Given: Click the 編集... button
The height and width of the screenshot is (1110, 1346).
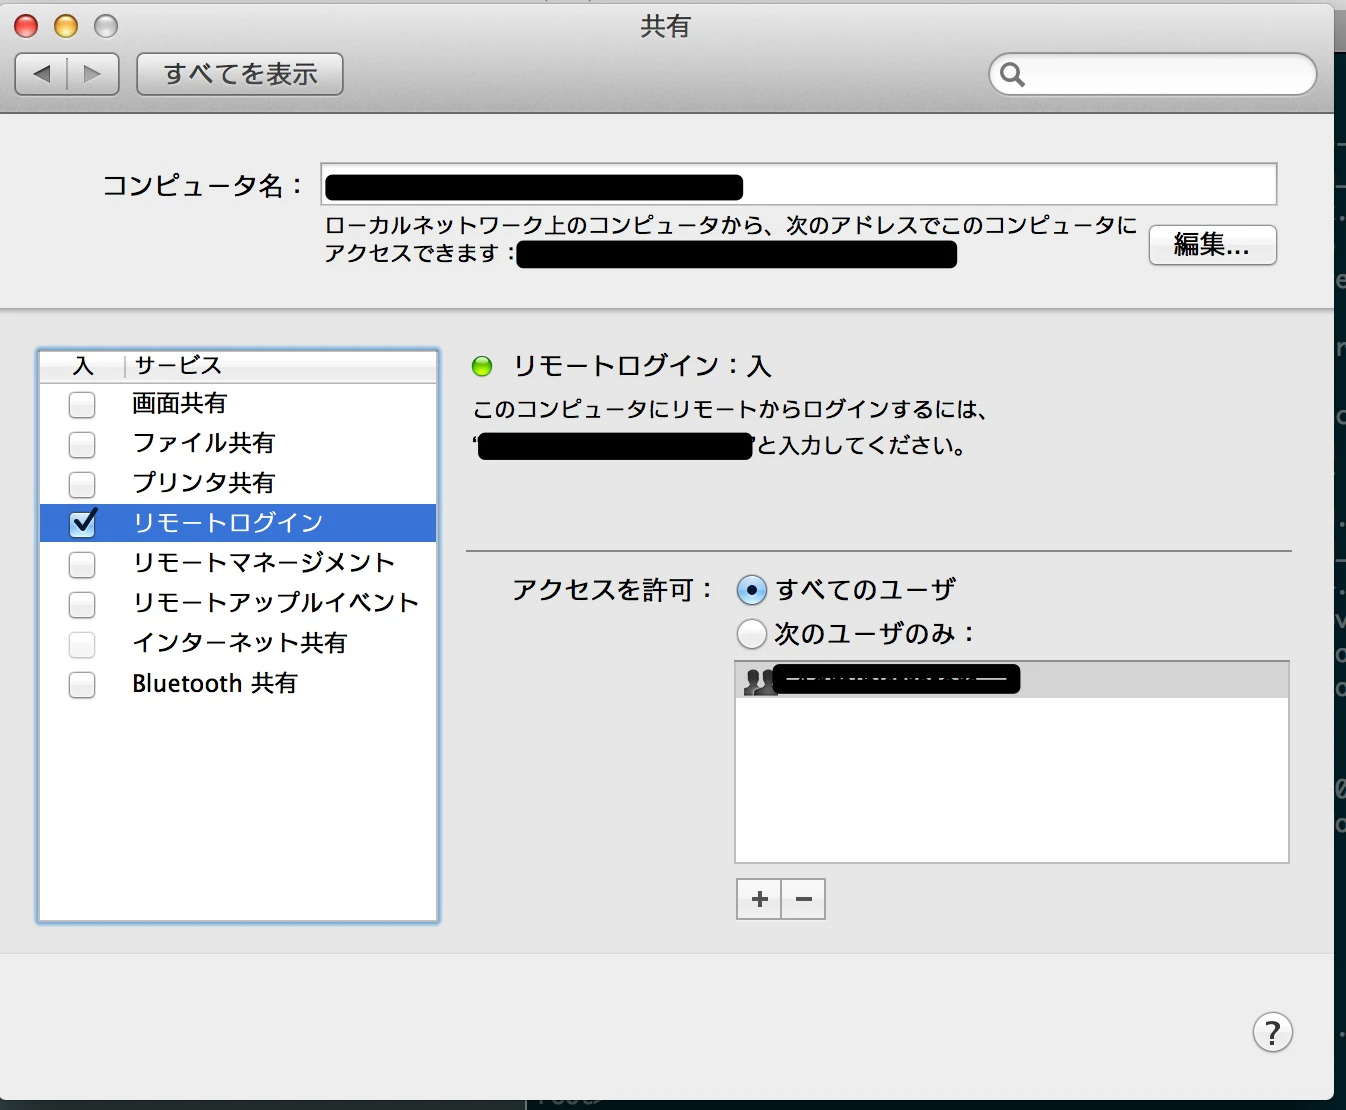Looking at the screenshot, I should click(1212, 245).
